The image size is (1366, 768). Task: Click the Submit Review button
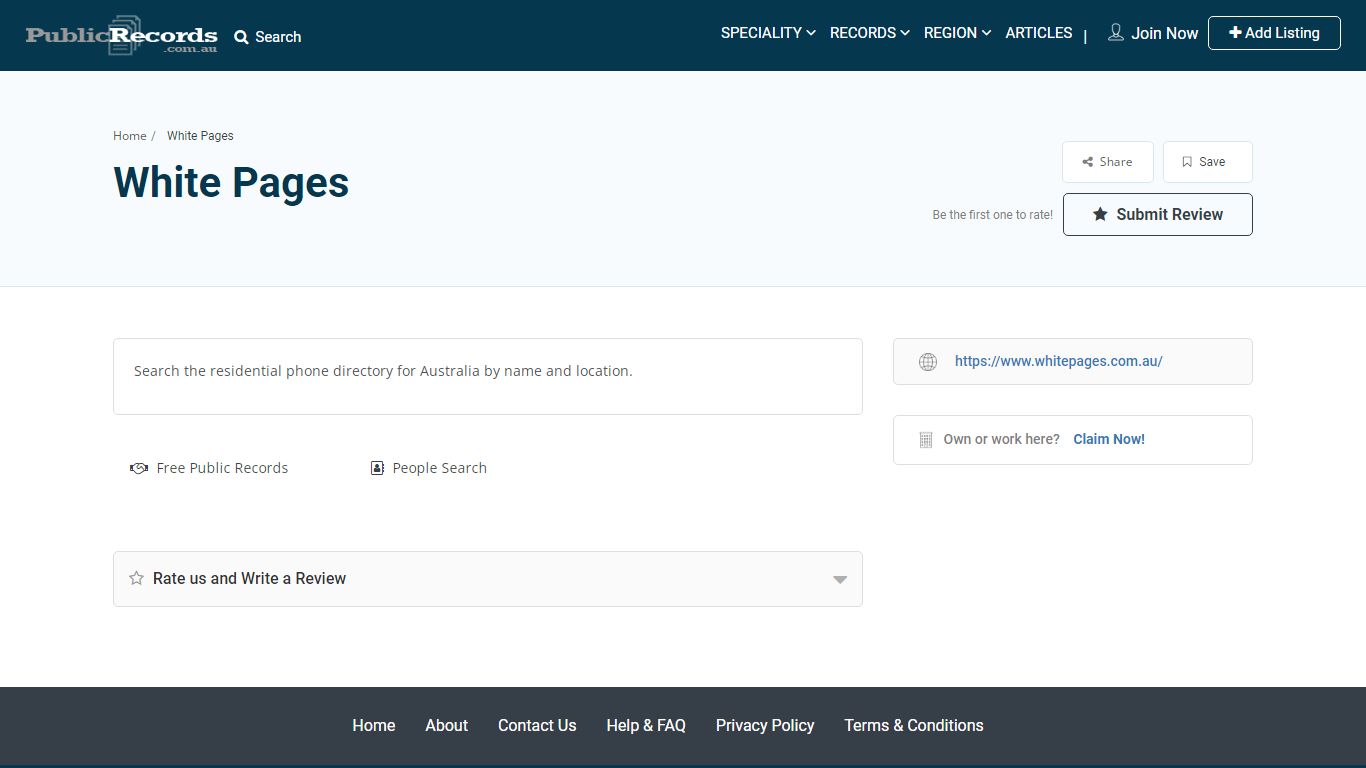(x=1158, y=214)
